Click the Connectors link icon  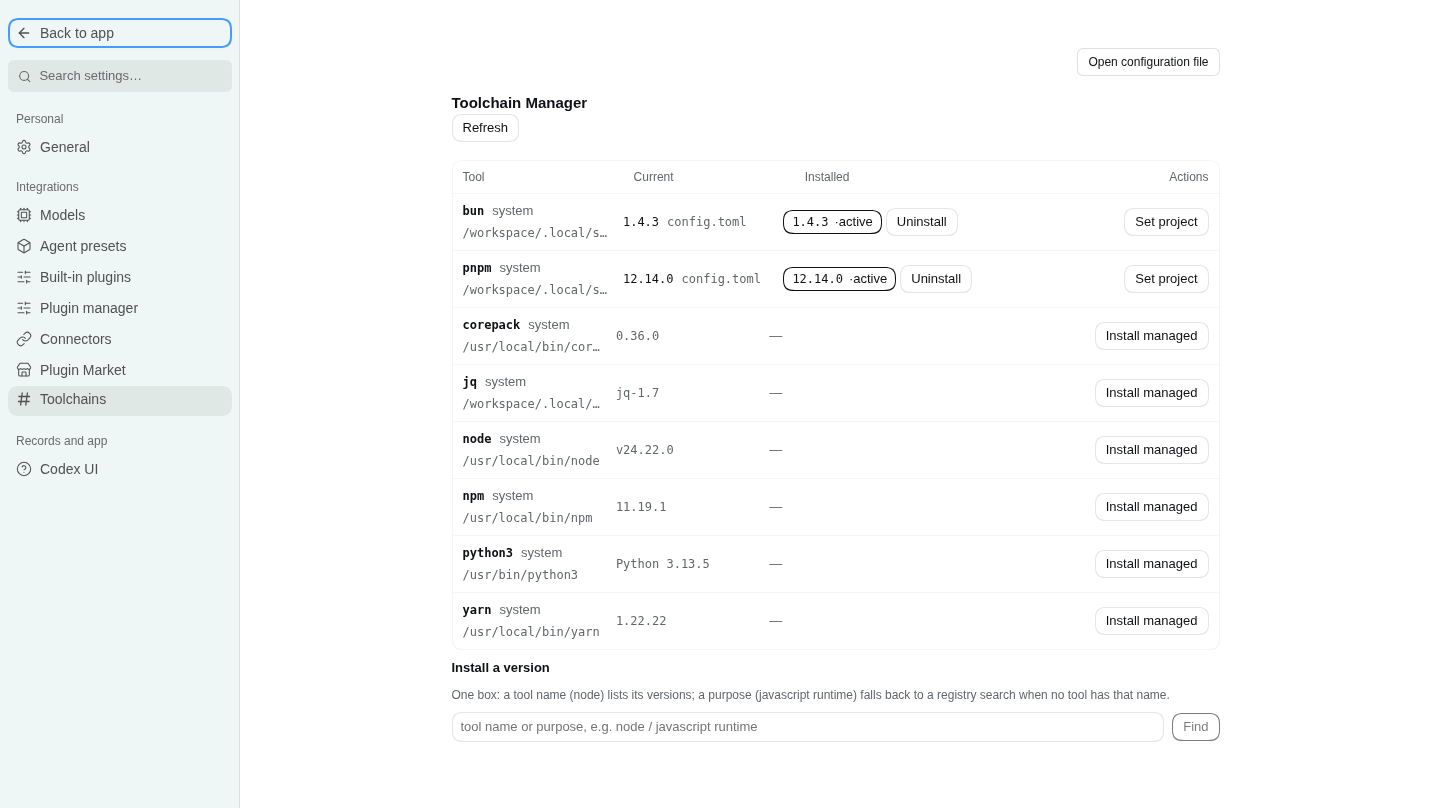(x=24, y=339)
